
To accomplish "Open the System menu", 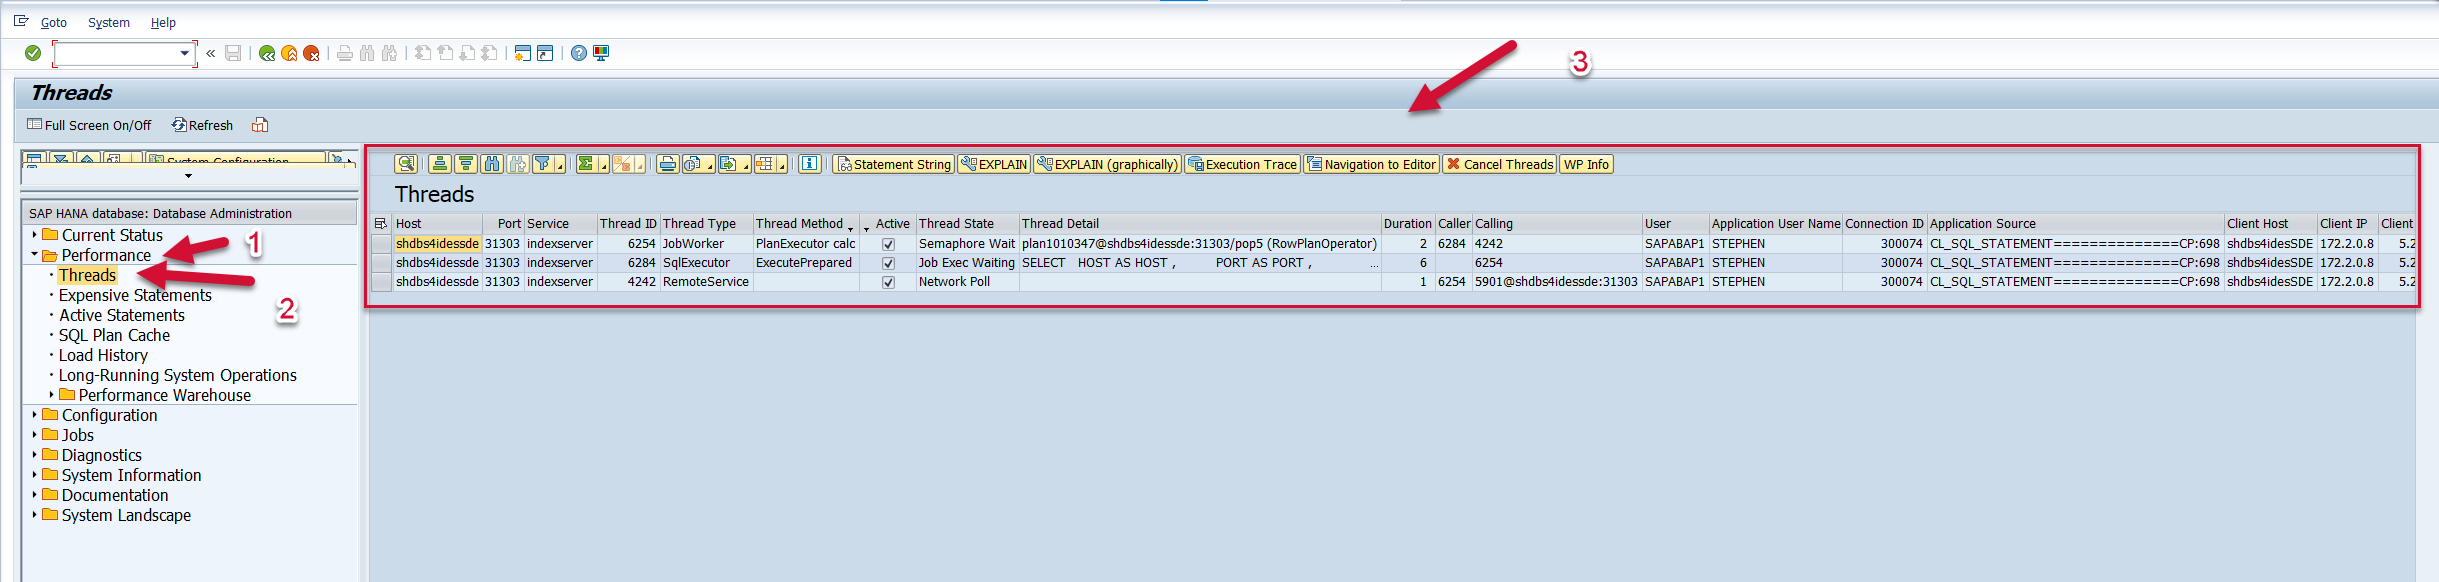I will pos(108,22).
